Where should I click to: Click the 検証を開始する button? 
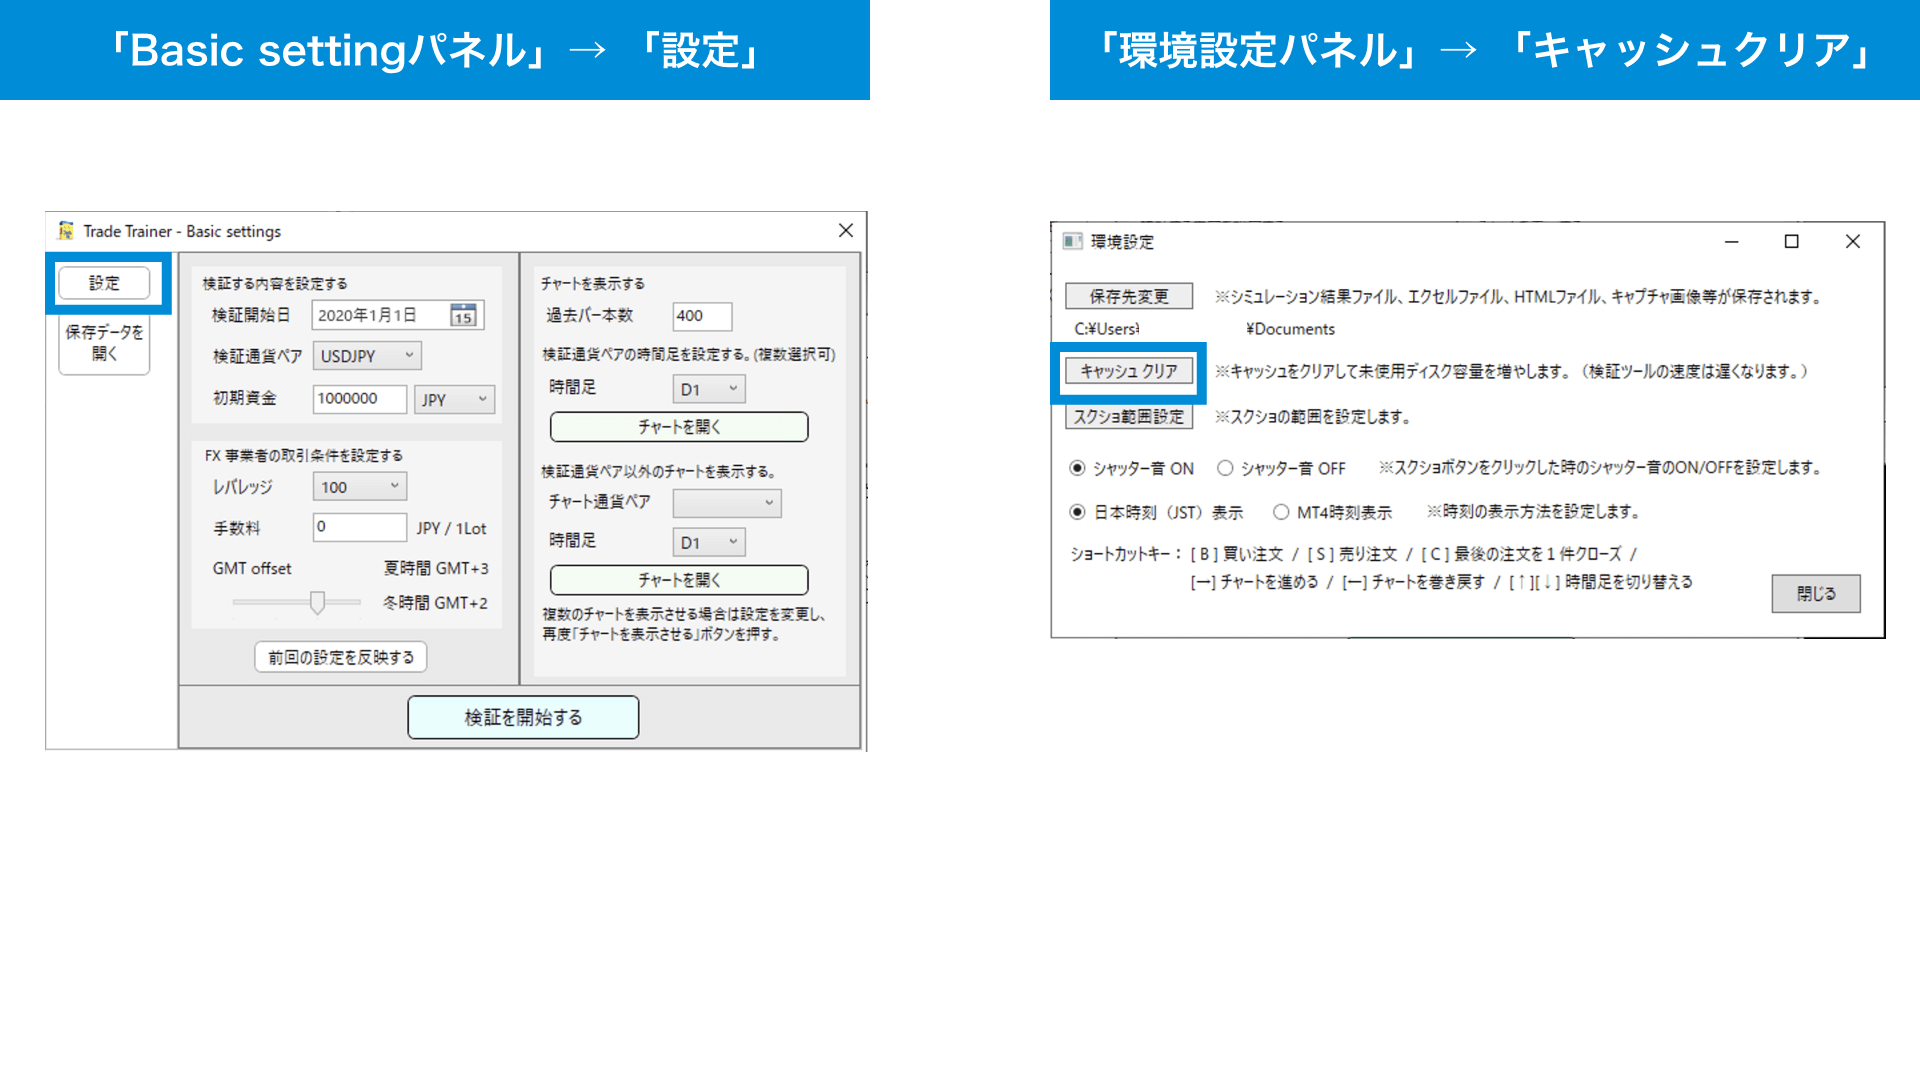point(523,717)
